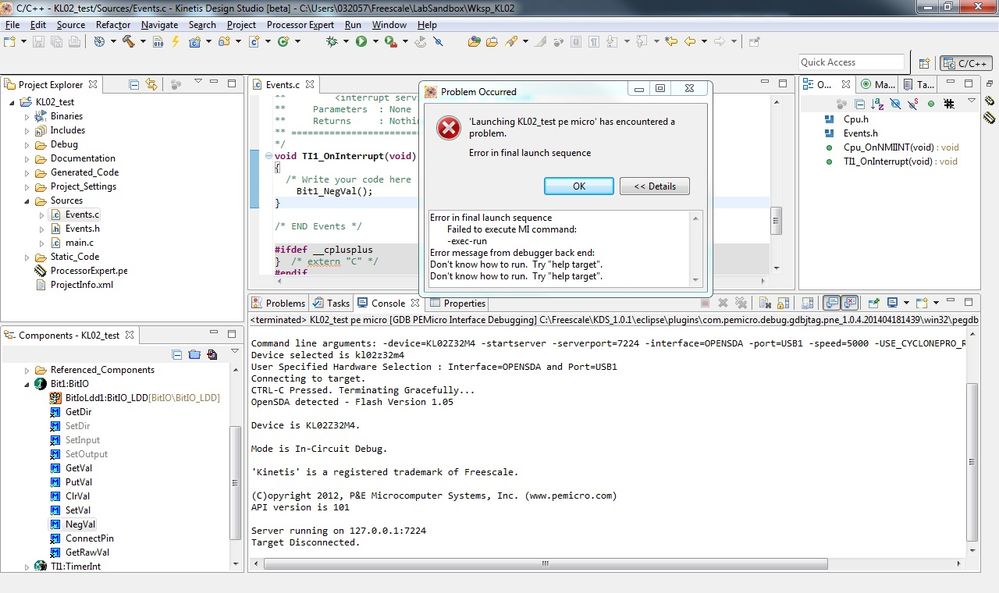This screenshot has width=999, height=593.
Task: Open the Navigate menu
Action: pos(159,25)
